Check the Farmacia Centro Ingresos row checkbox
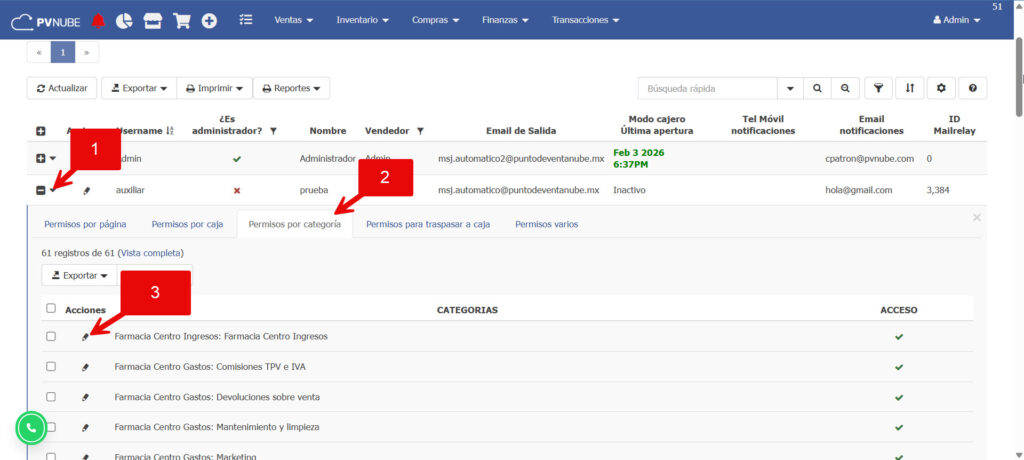The width and height of the screenshot is (1024, 460). [x=51, y=337]
